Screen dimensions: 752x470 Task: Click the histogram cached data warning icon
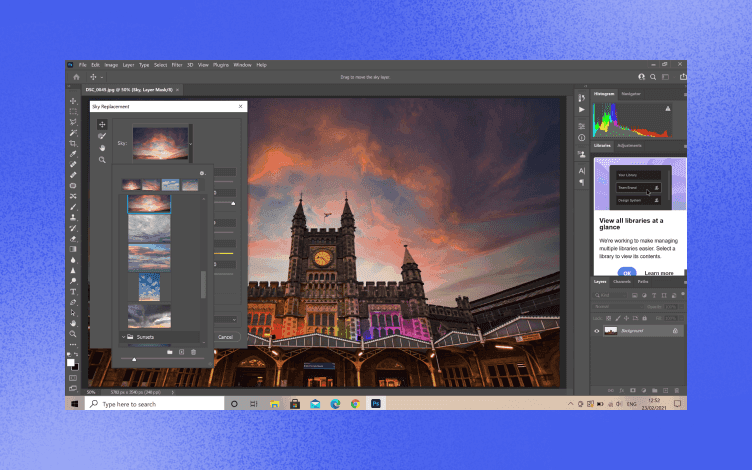[x=668, y=109]
